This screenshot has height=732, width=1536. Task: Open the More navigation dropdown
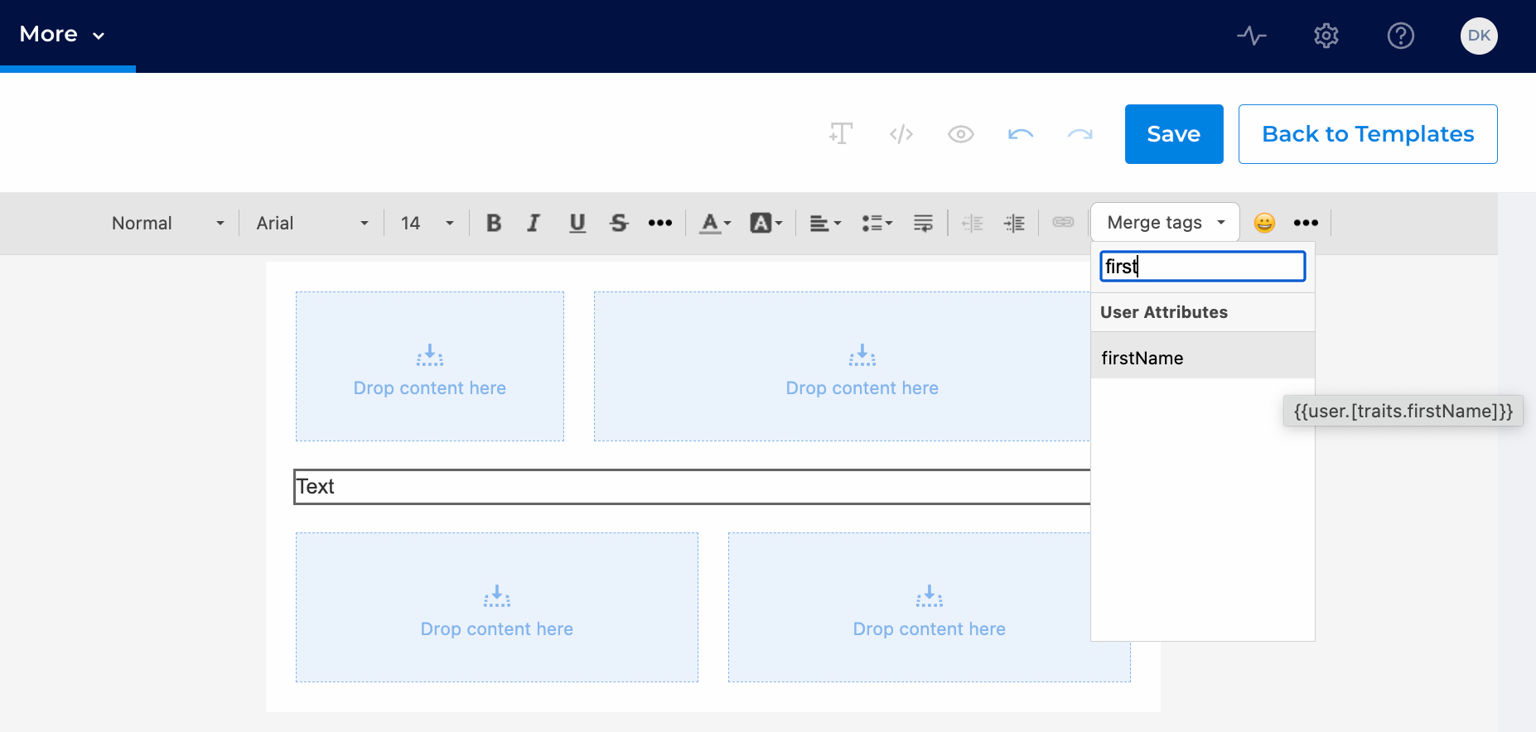pyautogui.click(x=62, y=34)
